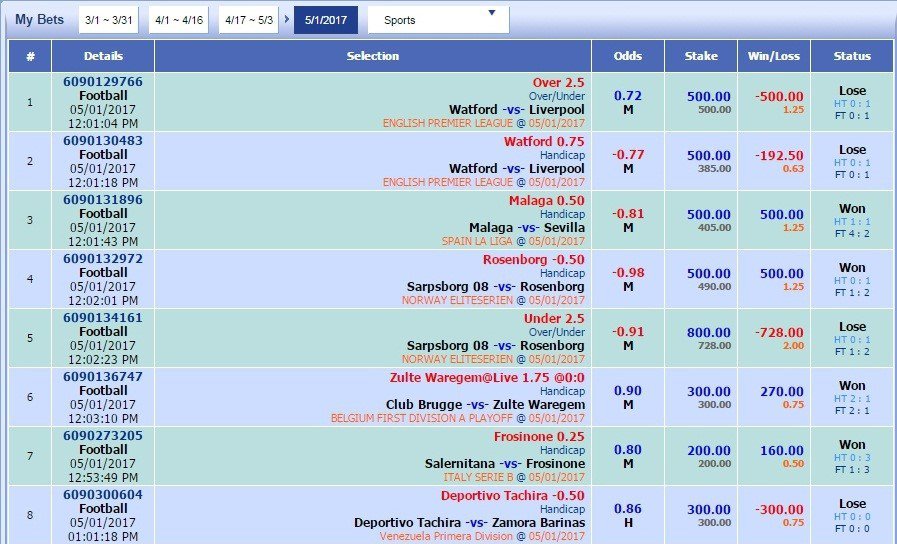Screen dimensions: 897x544
Task: Click Club Brugge -vs- Zulte Waregem match
Action: tap(485, 404)
